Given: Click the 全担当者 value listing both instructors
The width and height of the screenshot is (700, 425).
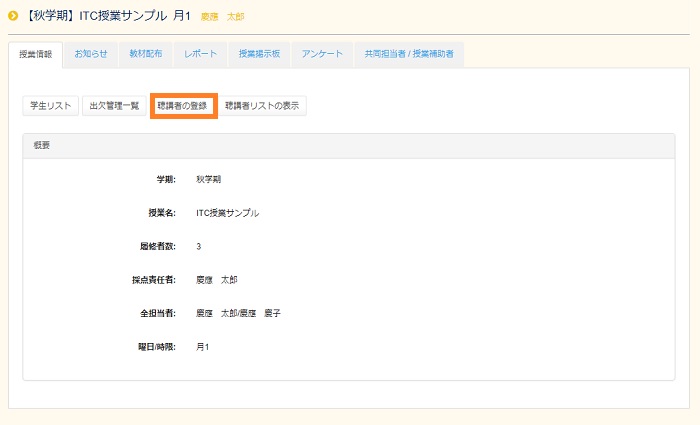Looking at the screenshot, I should tap(238, 313).
